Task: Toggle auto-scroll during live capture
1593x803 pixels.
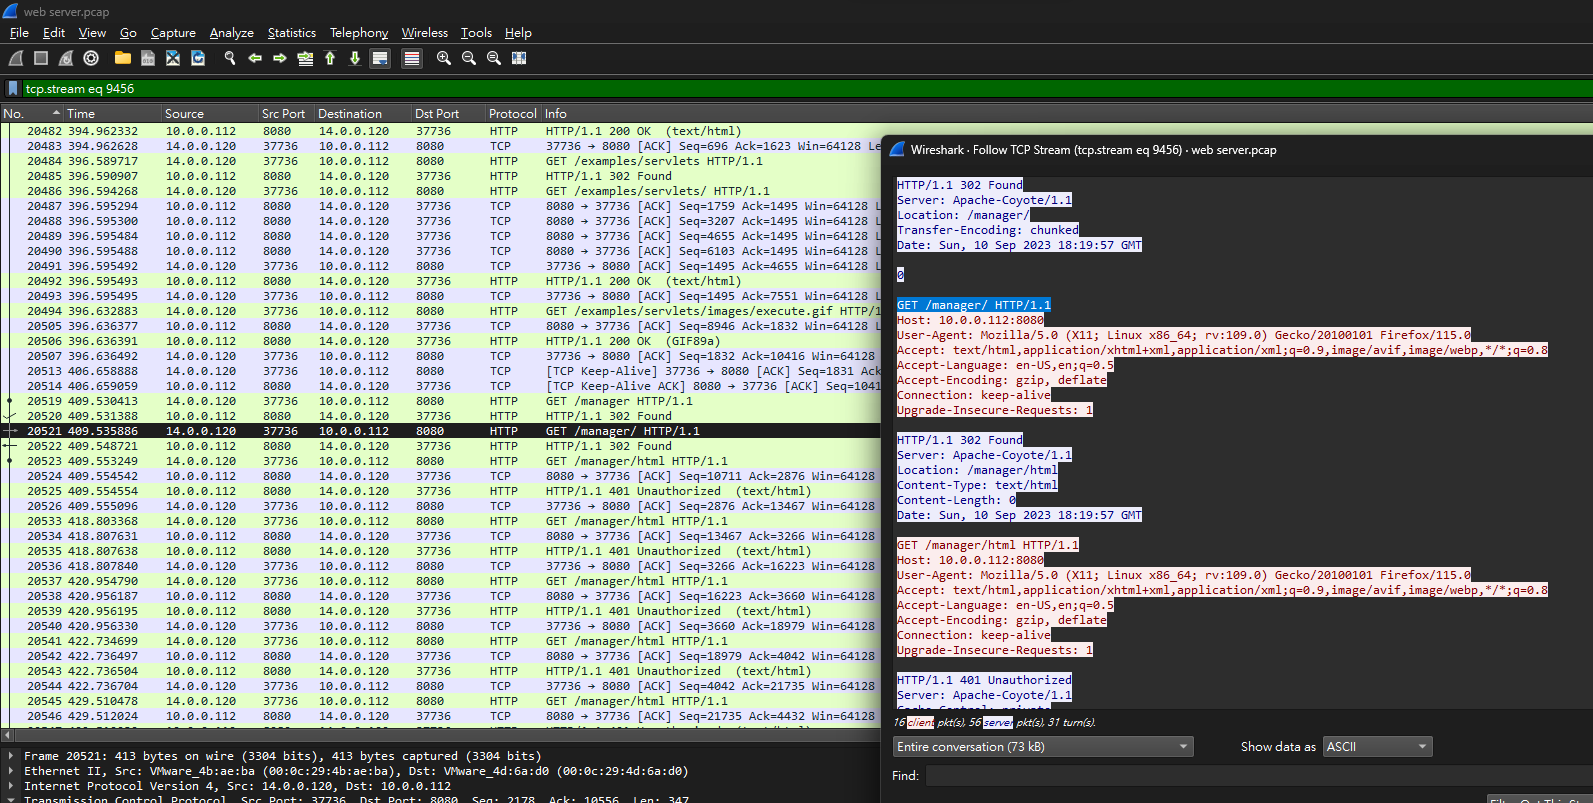Action: tap(380, 58)
